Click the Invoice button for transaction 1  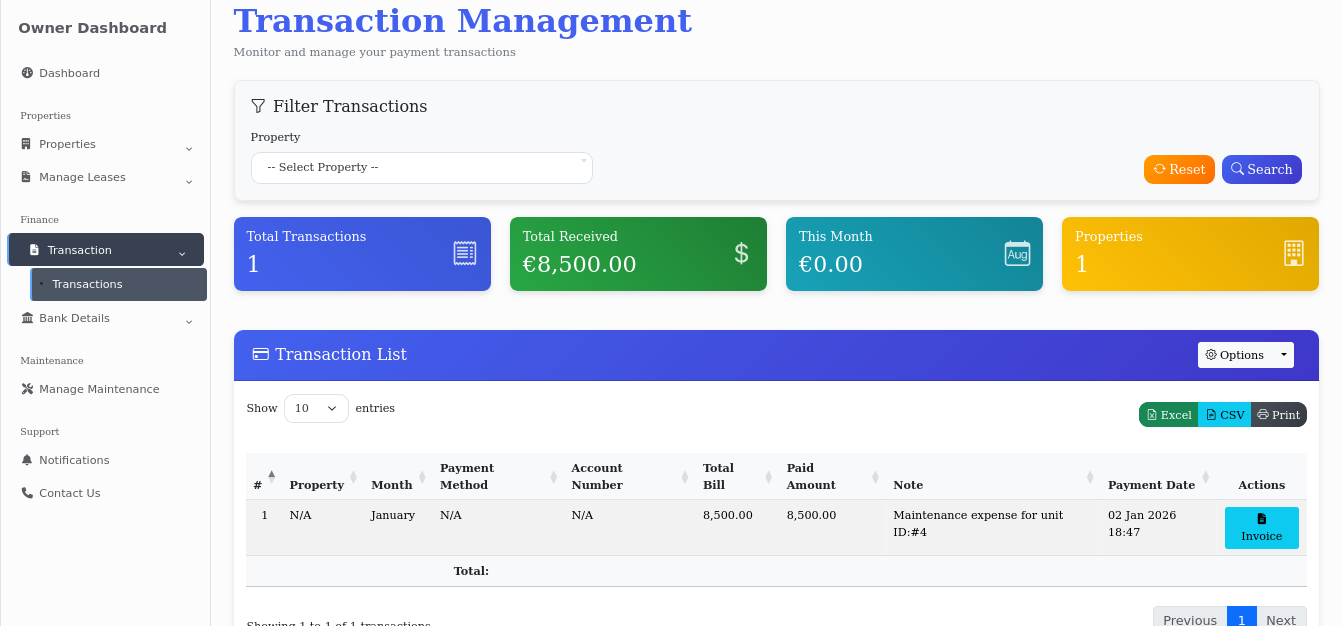(x=1261, y=527)
